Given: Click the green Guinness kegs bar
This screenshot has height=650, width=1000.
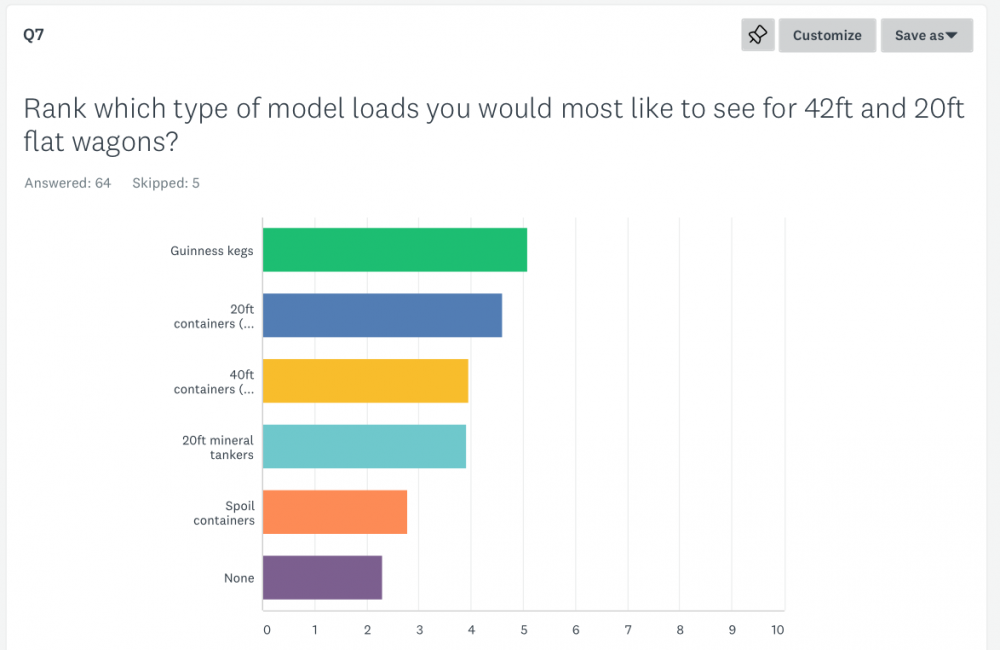Looking at the screenshot, I should coord(394,250).
